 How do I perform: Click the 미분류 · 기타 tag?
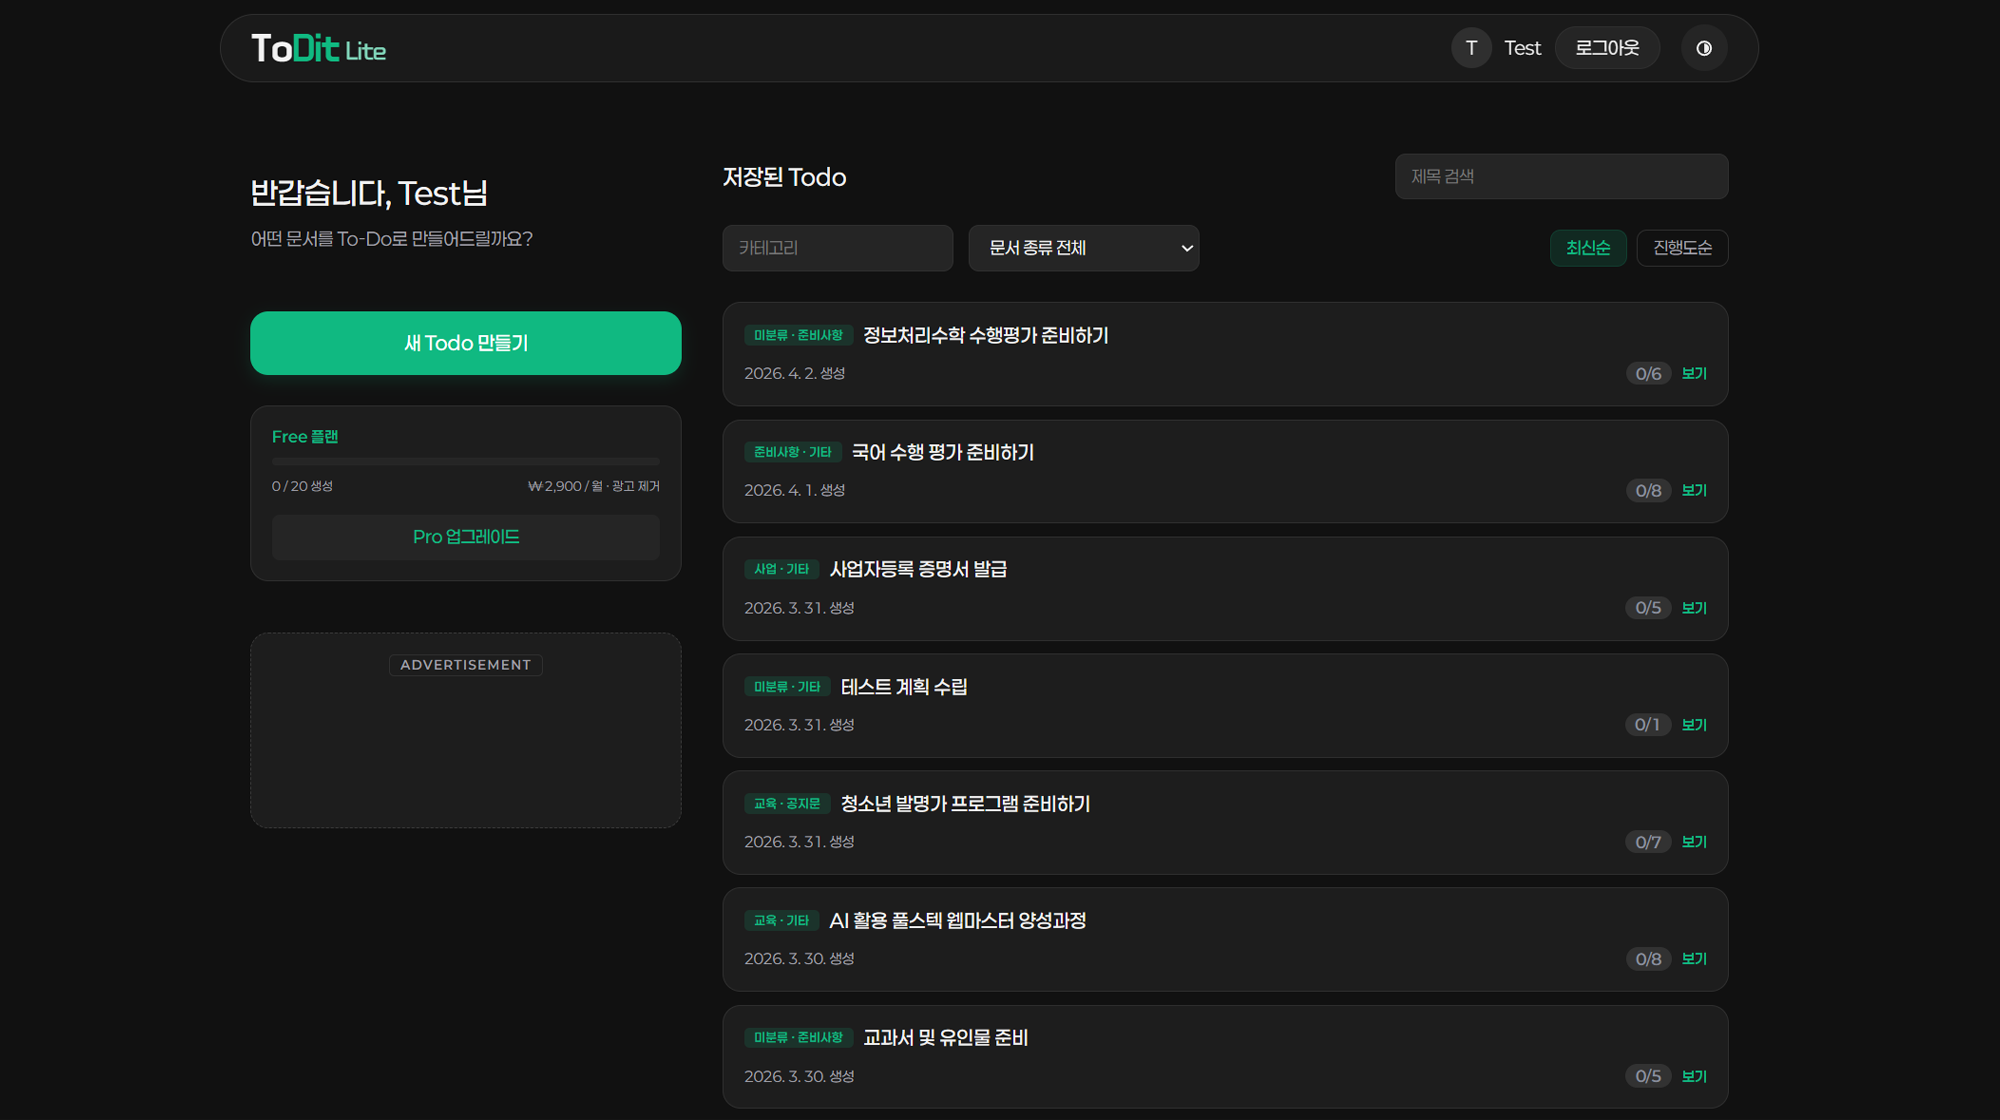(x=787, y=687)
